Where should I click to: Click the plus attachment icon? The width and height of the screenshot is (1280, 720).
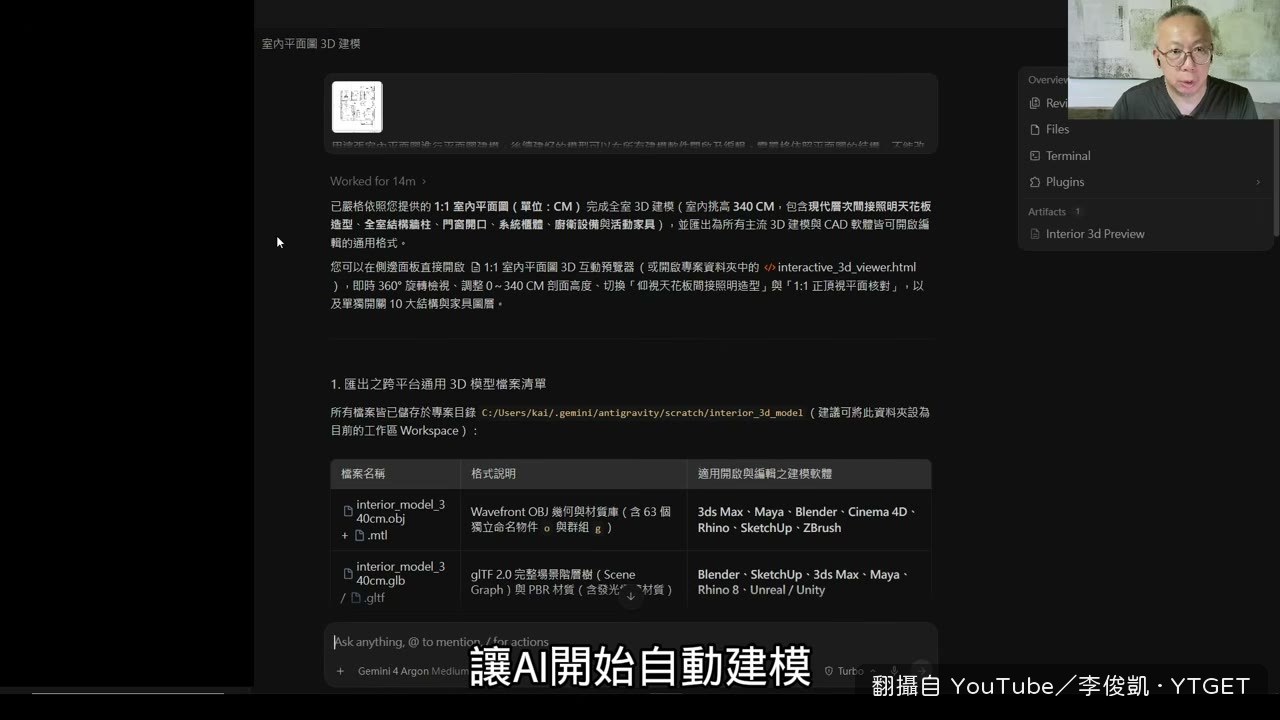(340, 671)
